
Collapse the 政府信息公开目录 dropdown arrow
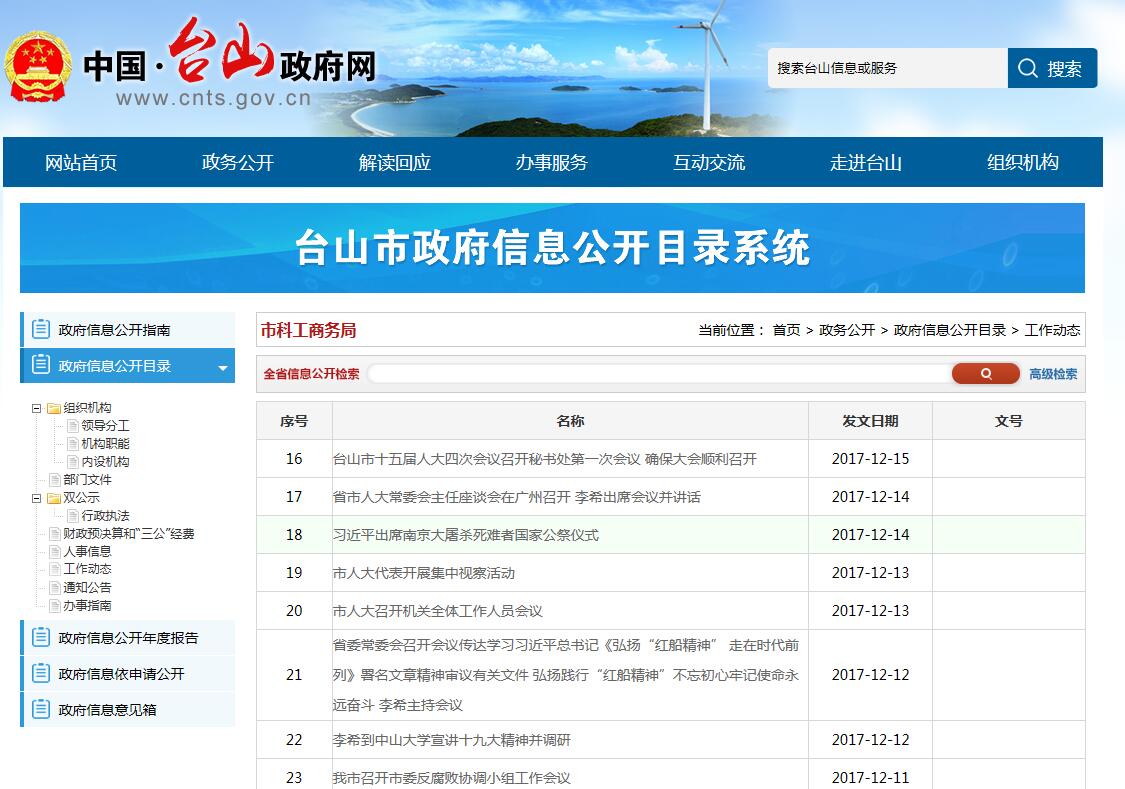[x=222, y=368]
